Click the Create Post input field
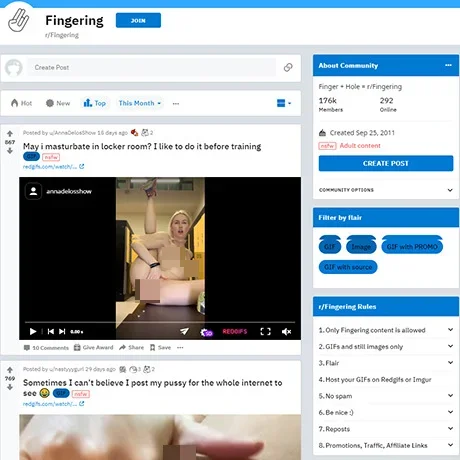 (x=152, y=67)
